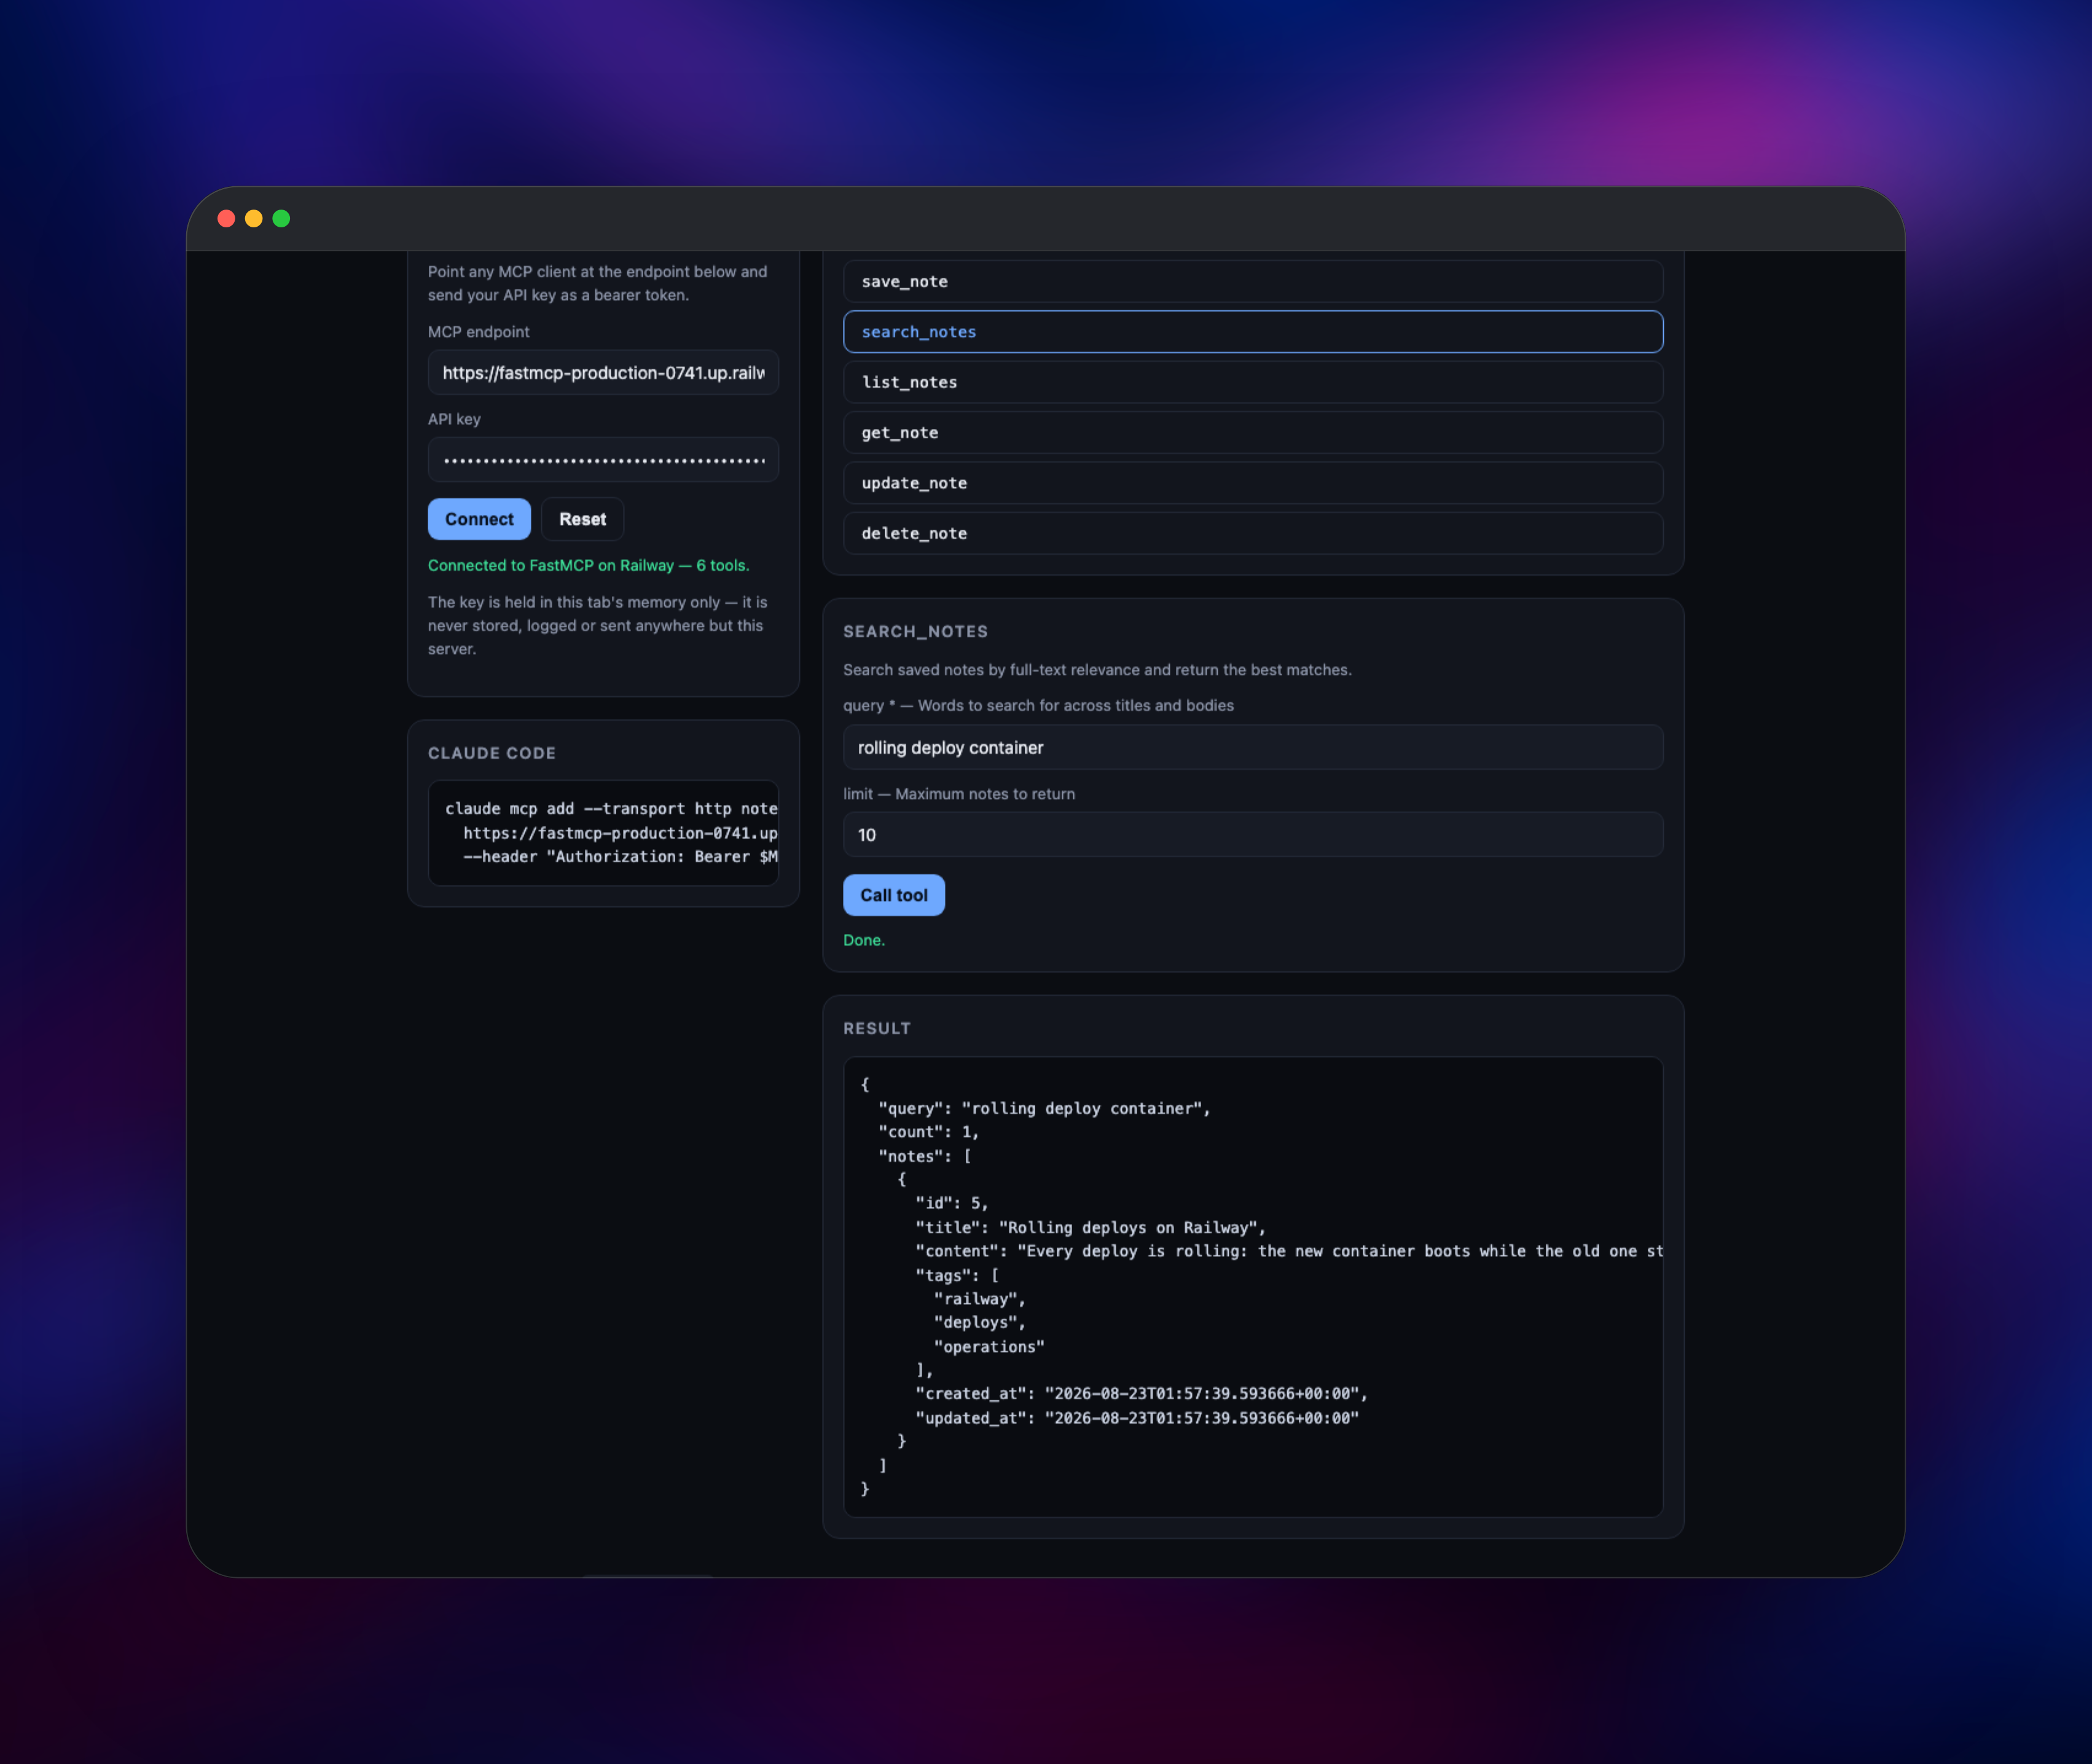Click the limit — Maximum notes to return label
Screen dimensions: 2092x1764
[x=958, y=794]
